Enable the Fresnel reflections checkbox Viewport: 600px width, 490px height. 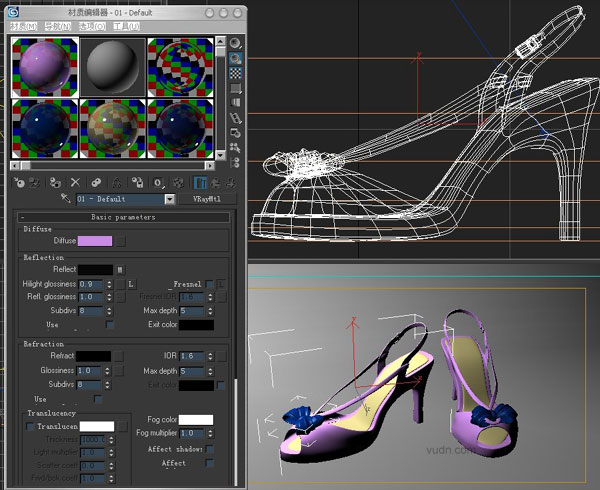209,284
